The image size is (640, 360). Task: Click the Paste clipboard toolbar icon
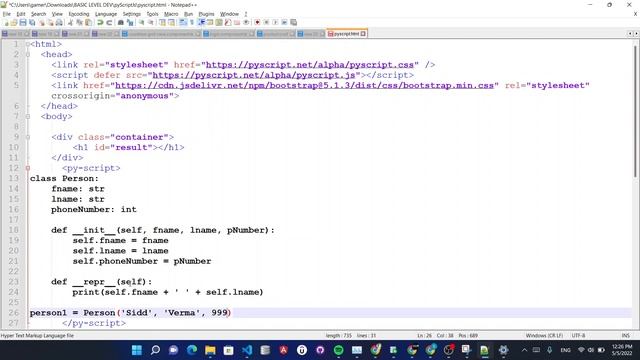pos(88,22)
